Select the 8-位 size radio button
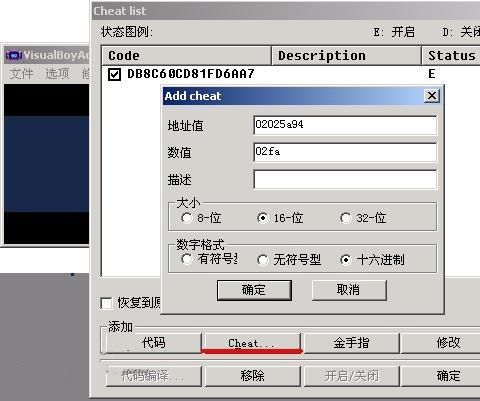Image resolution: width=480 pixels, height=401 pixels. pos(186,218)
